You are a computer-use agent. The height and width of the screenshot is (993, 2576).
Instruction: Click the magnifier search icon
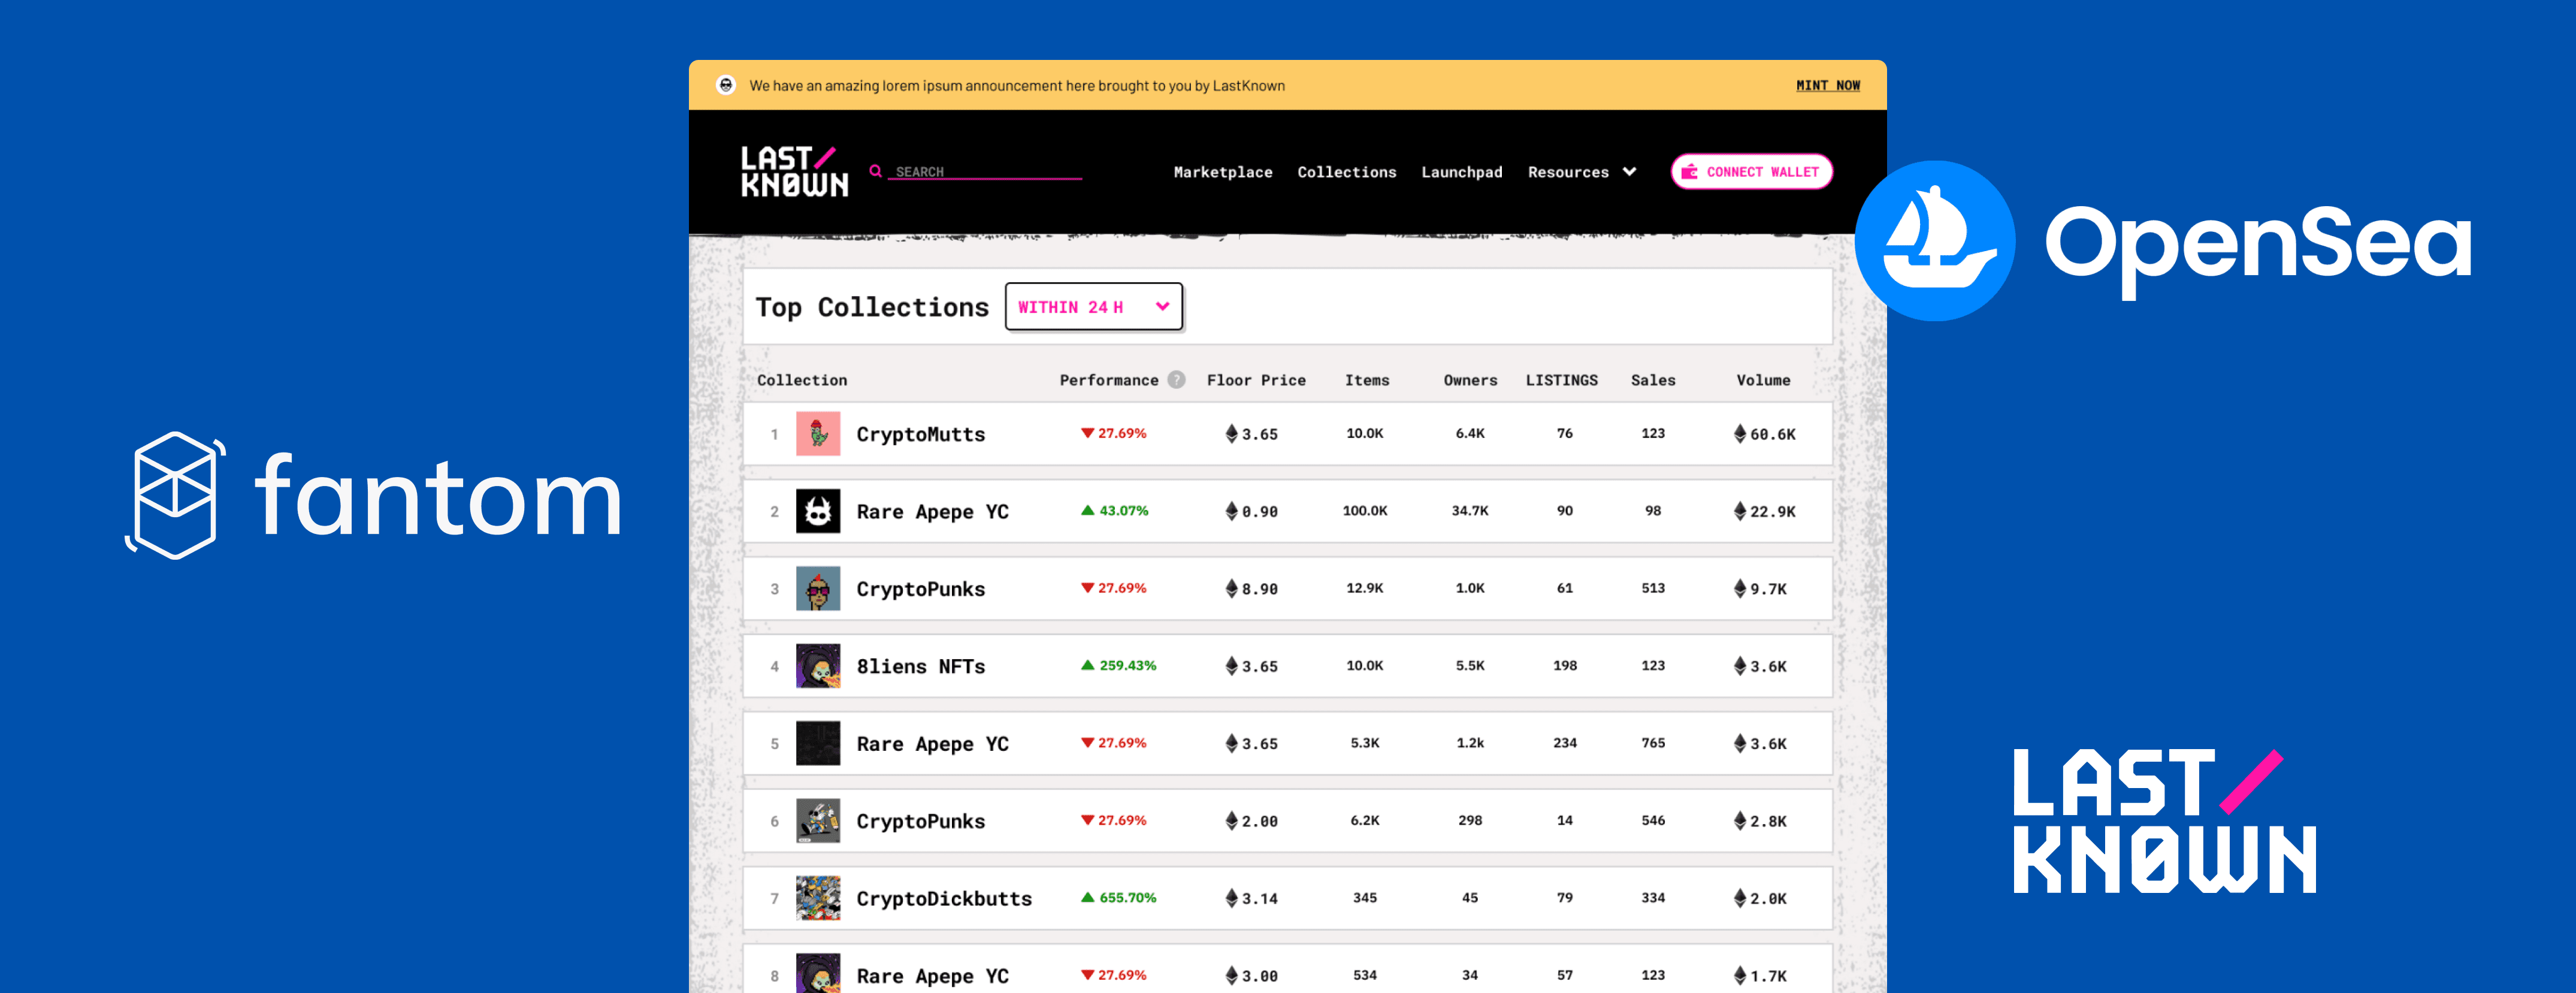(x=875, y=171)
